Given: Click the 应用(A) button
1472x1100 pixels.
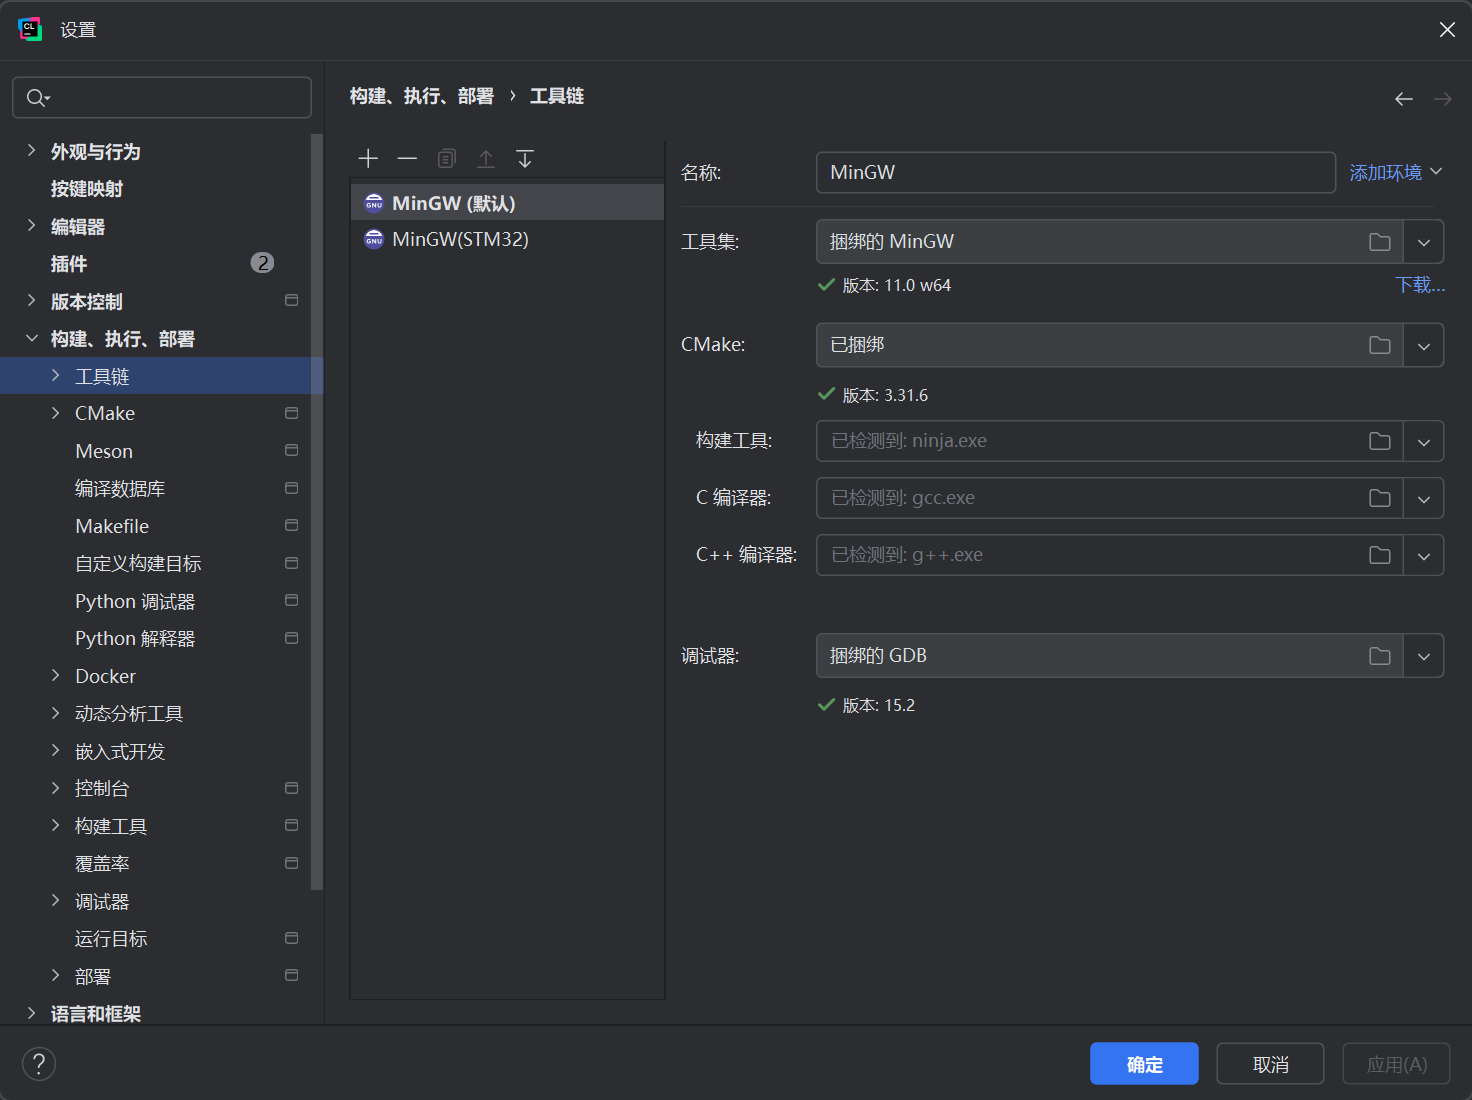Looking at the screenshot, I should click(1396, 1064).
